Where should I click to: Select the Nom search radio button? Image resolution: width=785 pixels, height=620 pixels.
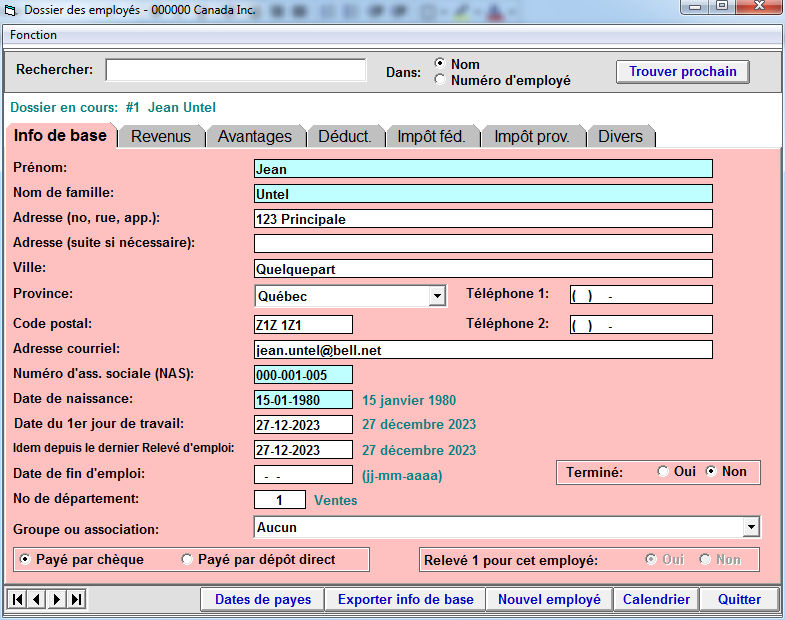pyautogui.click(x=440, y=64)
